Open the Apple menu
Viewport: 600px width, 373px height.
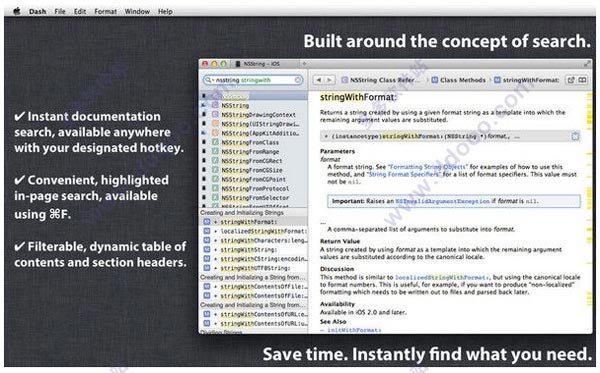pos(16,11)
